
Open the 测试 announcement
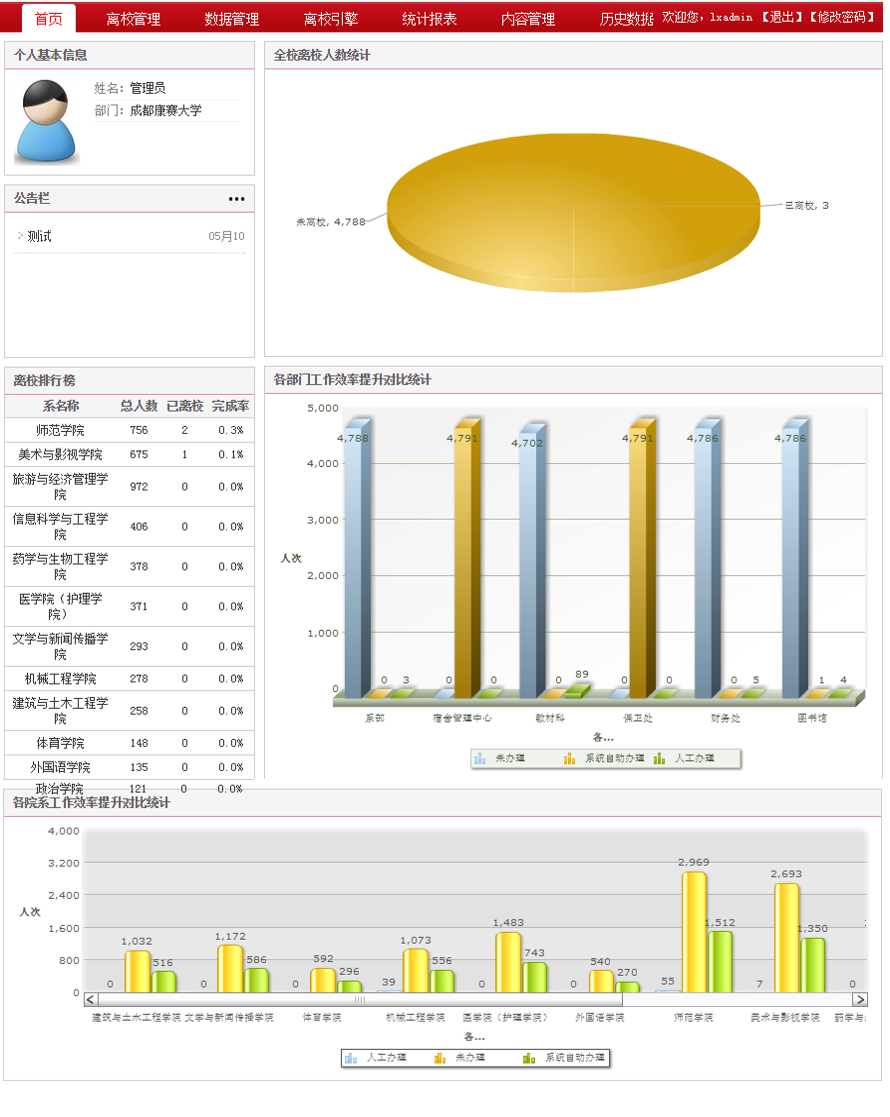click(x=39, y=236)
